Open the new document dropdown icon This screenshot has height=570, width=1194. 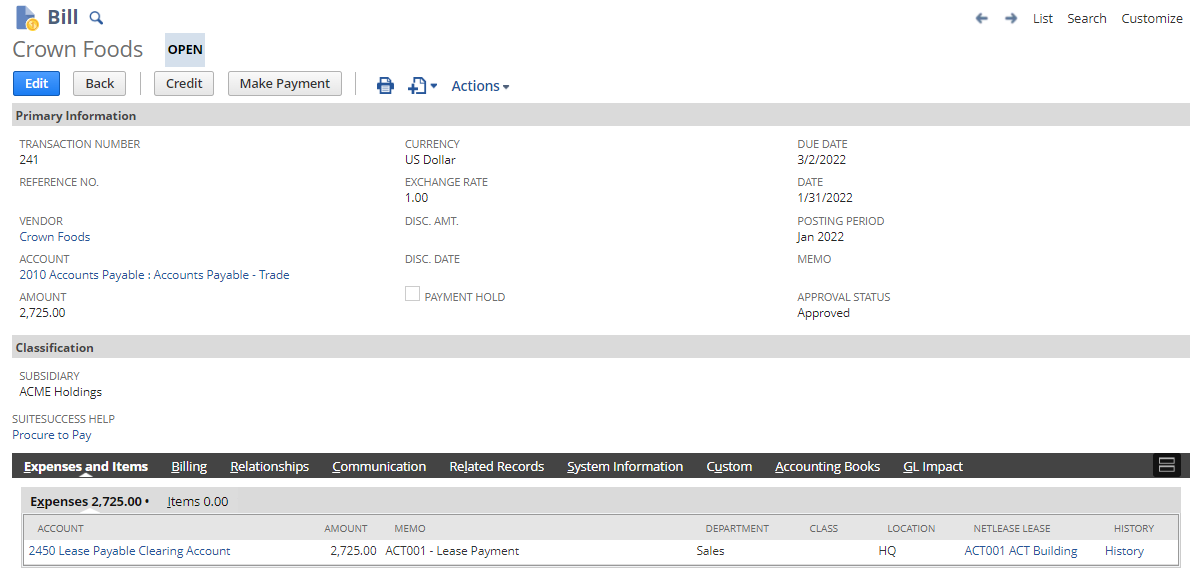[x=422, y=85]
